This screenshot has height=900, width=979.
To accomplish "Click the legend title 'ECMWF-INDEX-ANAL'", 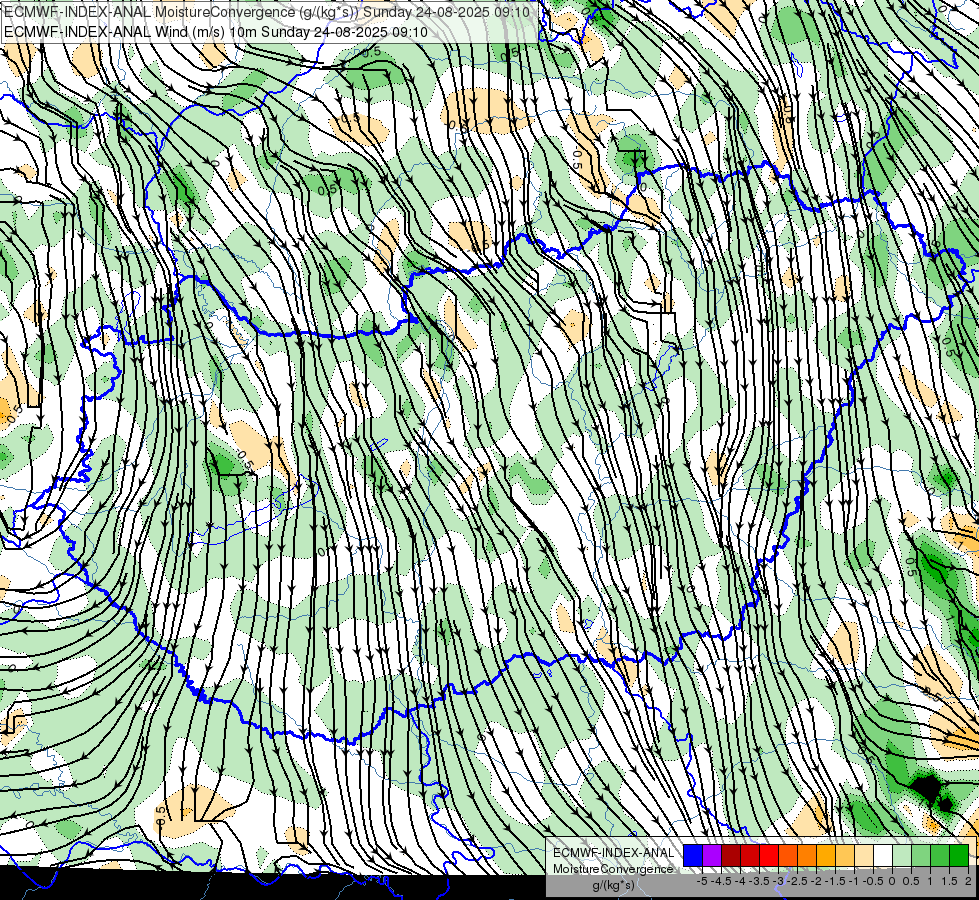I will (x=614, y=853).
